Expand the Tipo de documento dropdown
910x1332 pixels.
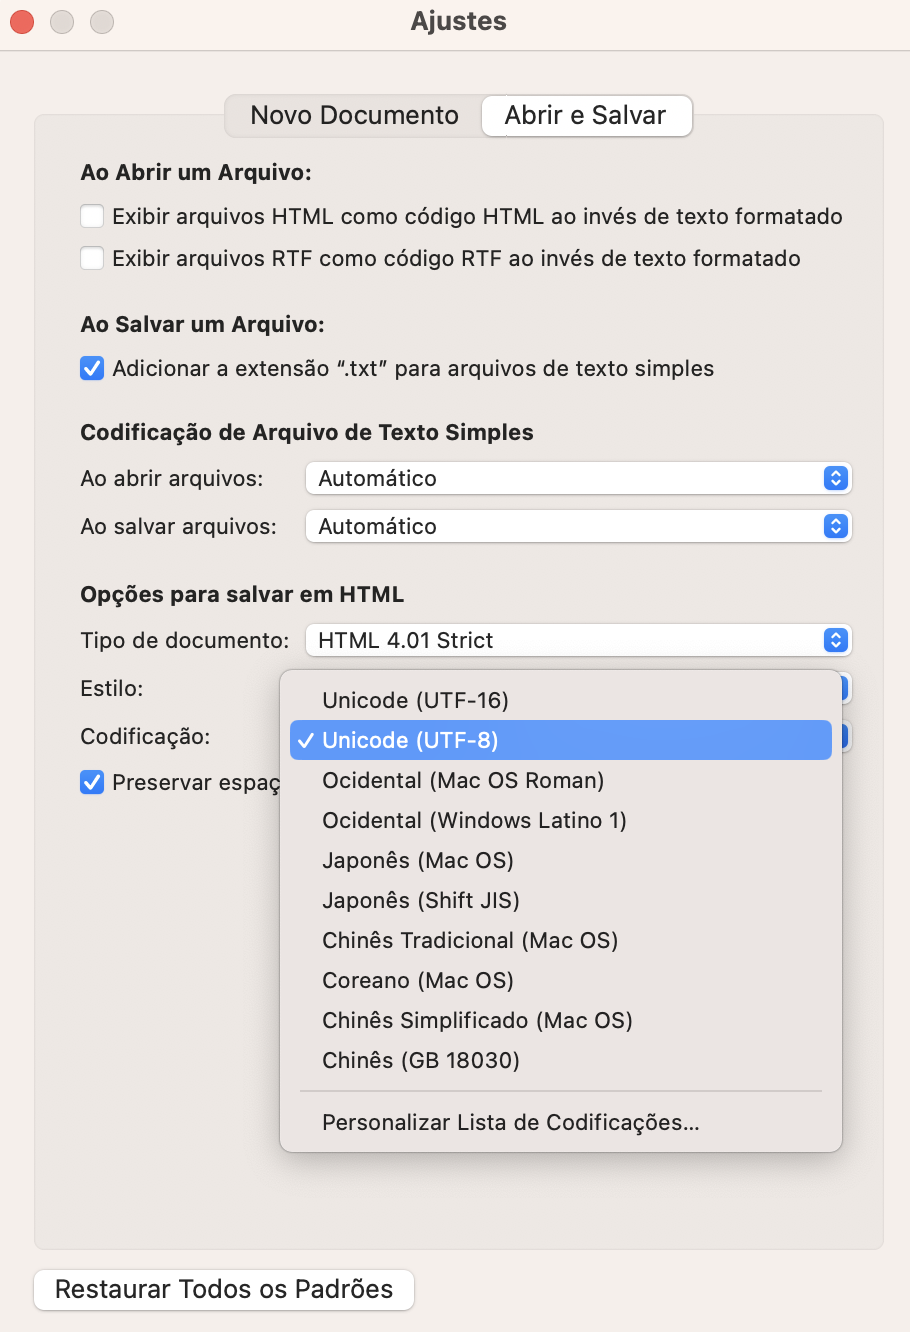click(577, 640)
